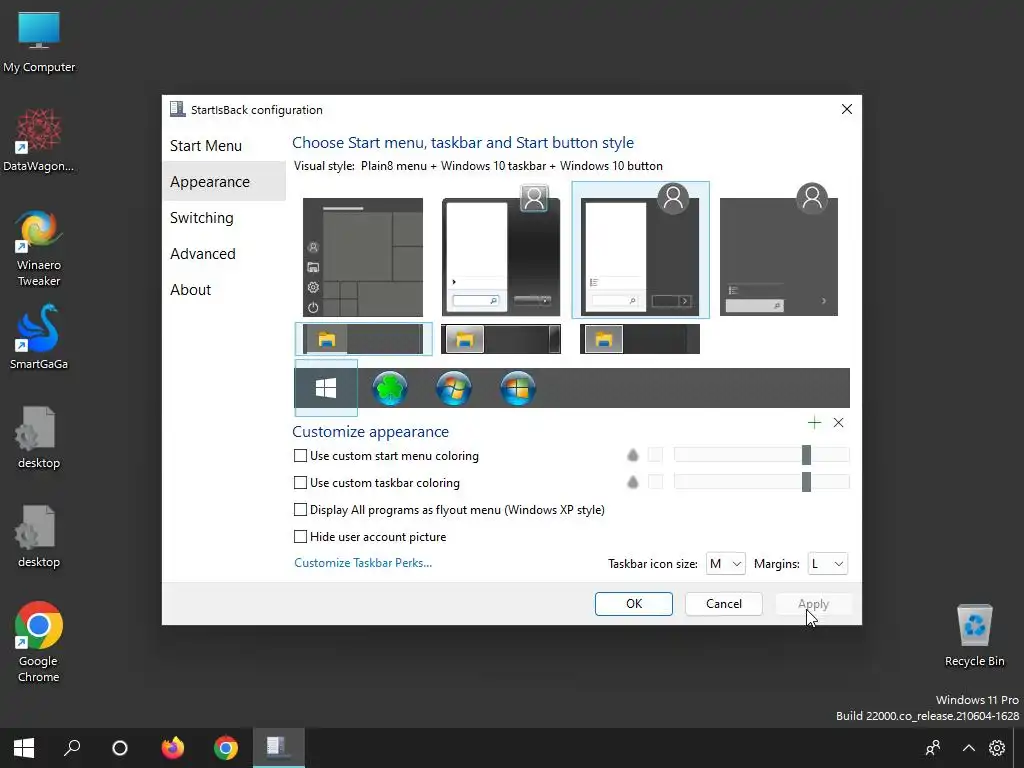Select the Windows 8 colored flag start orb
This screenshot has width=1024, height=768.
518,389
